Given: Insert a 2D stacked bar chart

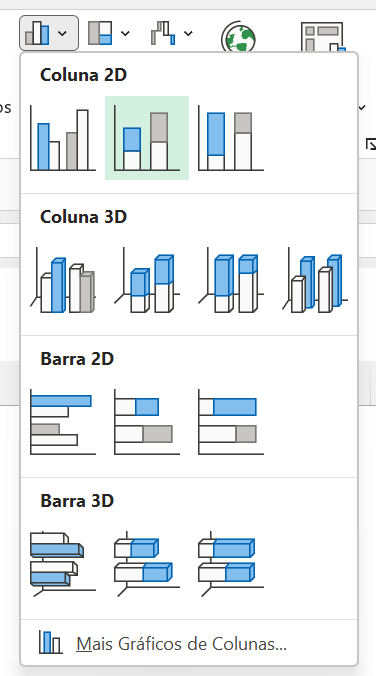Looking at the screenshot, I should [x=147, y=422].
